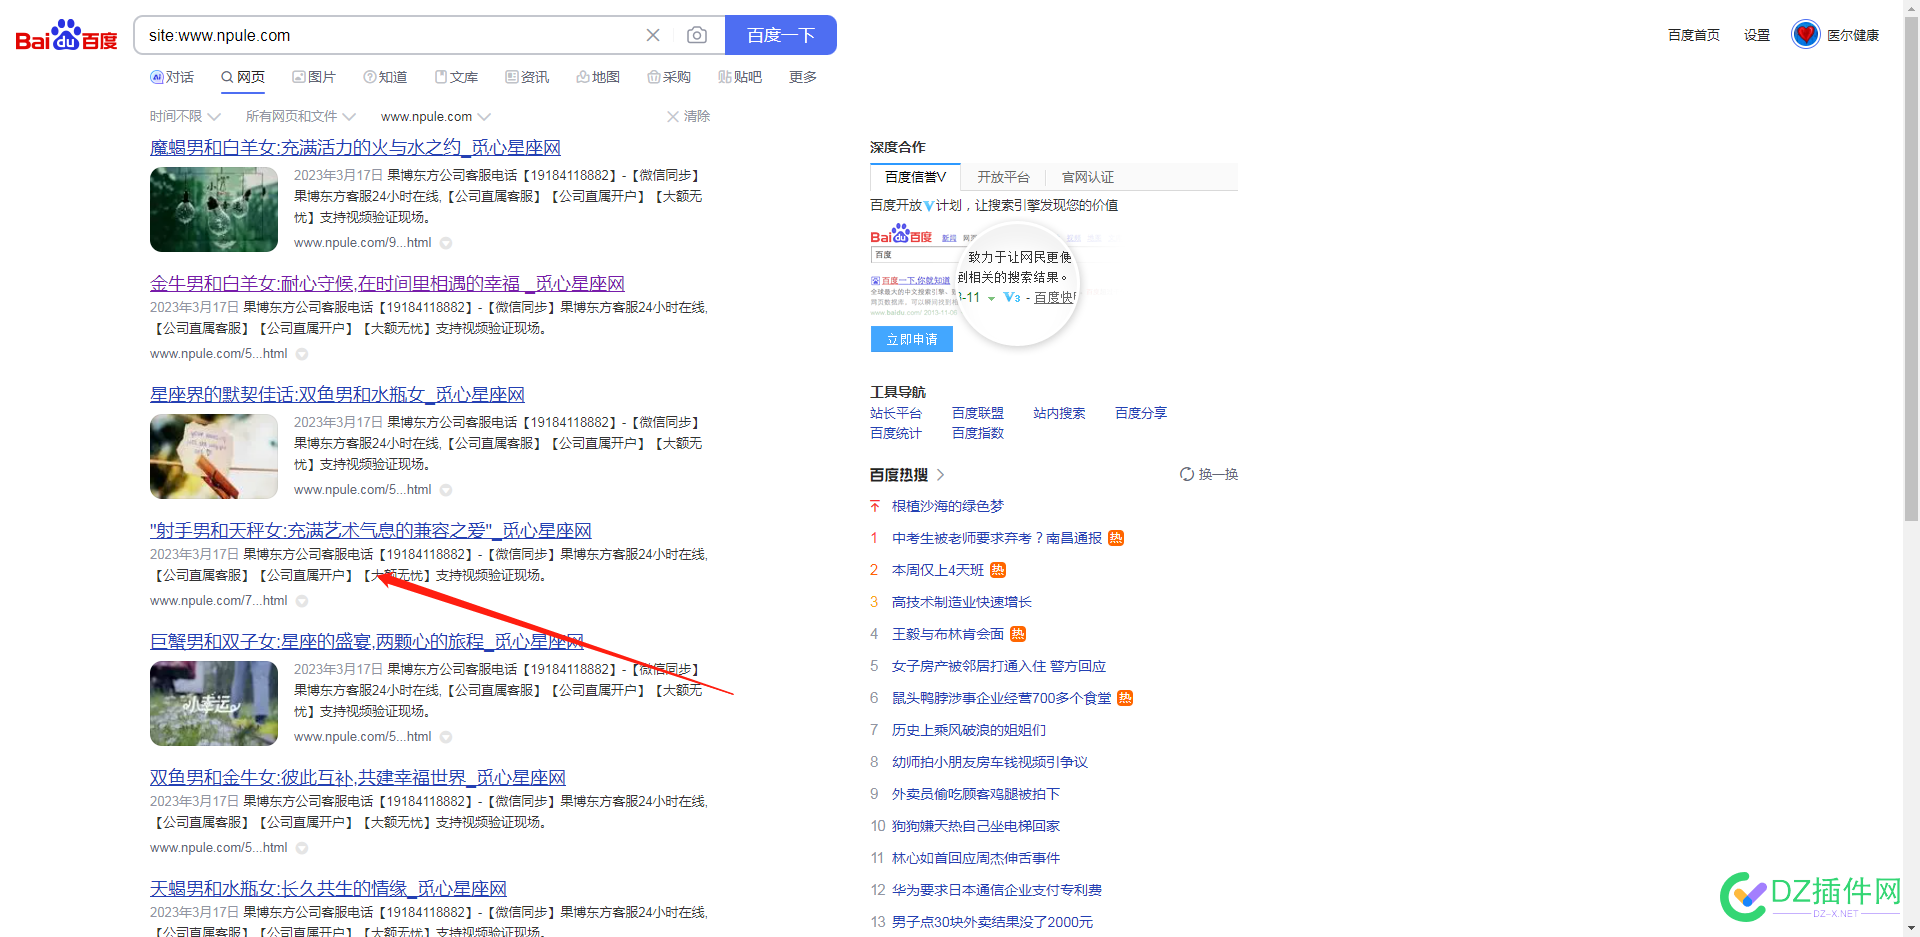The image size is (1920, 937).
Task: Select the 开放平台 tab
Action: (x=1003, y=177)
